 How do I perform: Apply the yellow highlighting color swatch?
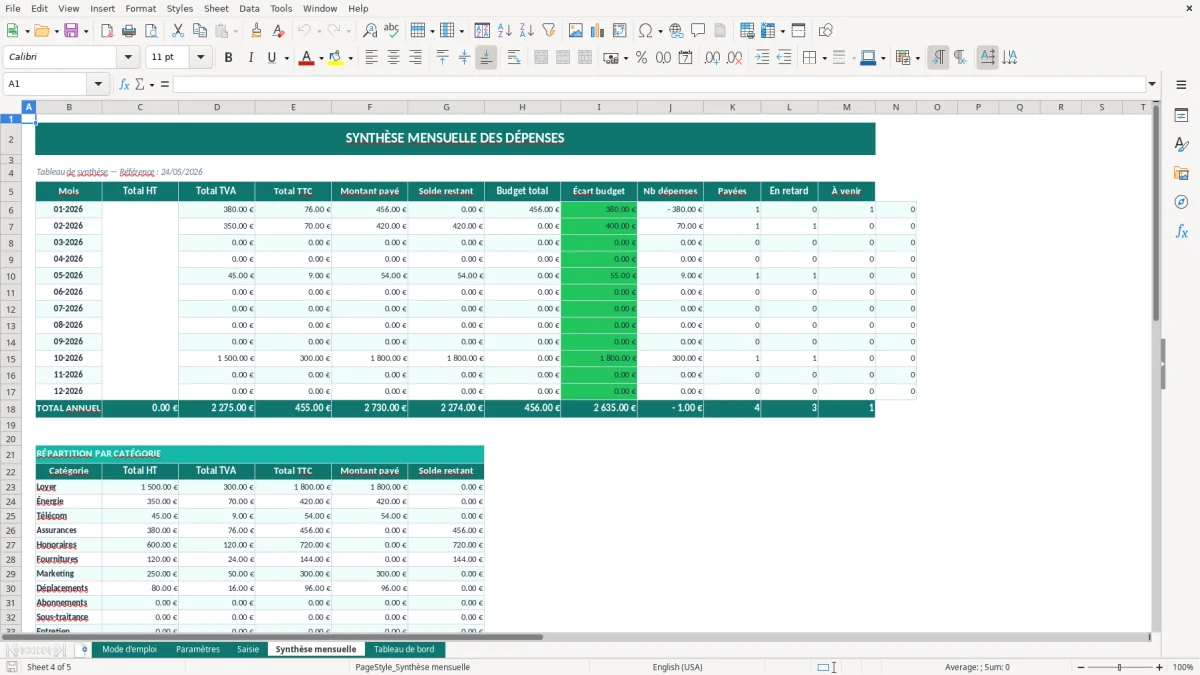click(335, 58)
